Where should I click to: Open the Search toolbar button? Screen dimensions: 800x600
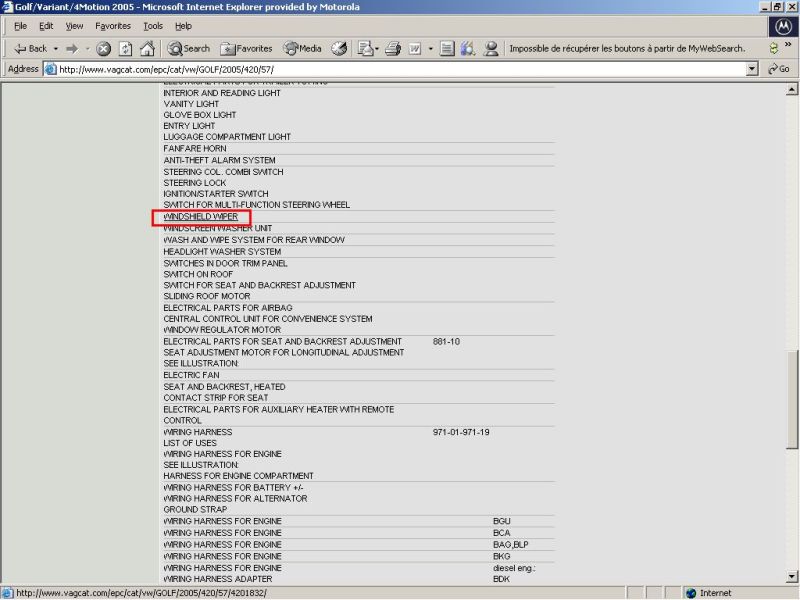pyautogui.click(x=189, y=48)
